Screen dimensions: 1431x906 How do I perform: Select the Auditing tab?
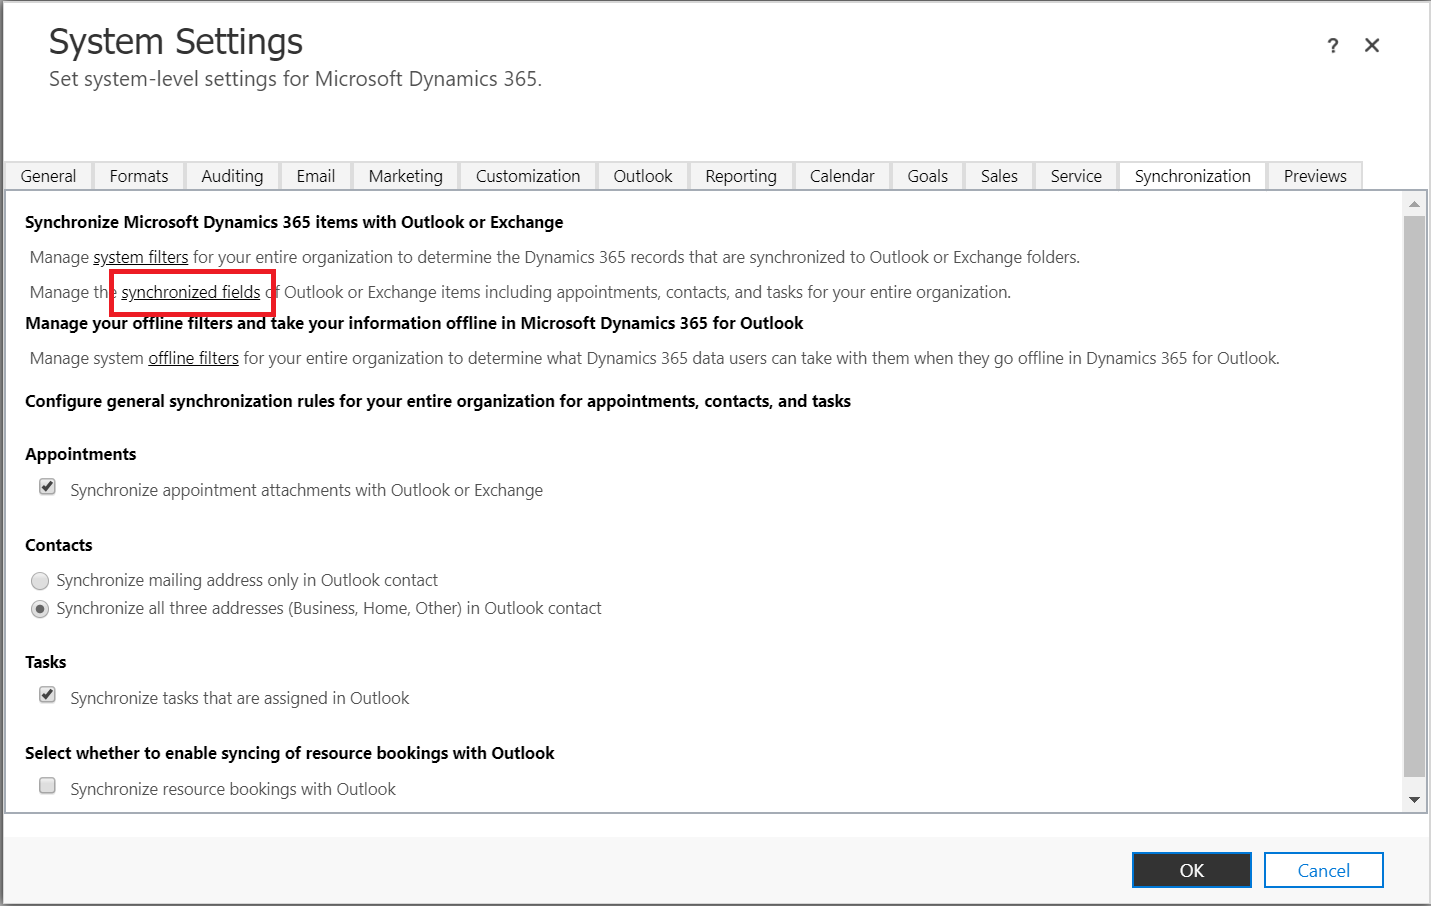point(232,176)
